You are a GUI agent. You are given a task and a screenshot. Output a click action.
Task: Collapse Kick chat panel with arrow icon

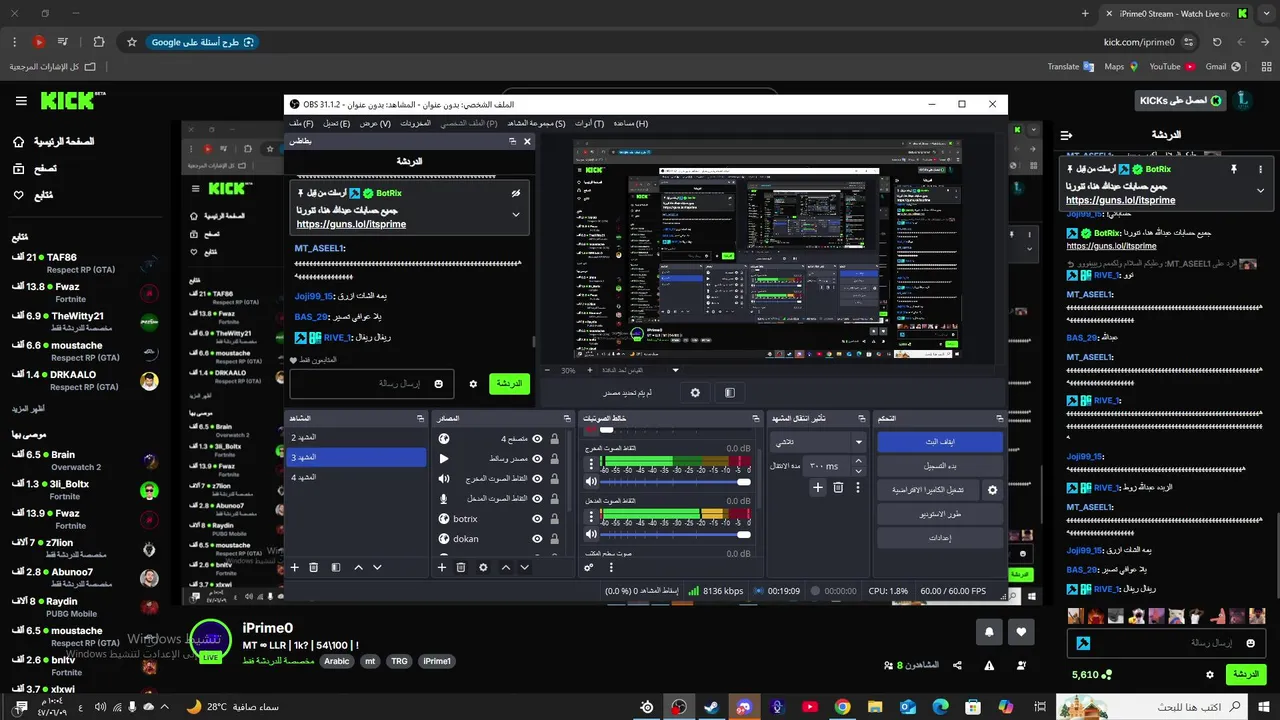tap(1066, 135)
